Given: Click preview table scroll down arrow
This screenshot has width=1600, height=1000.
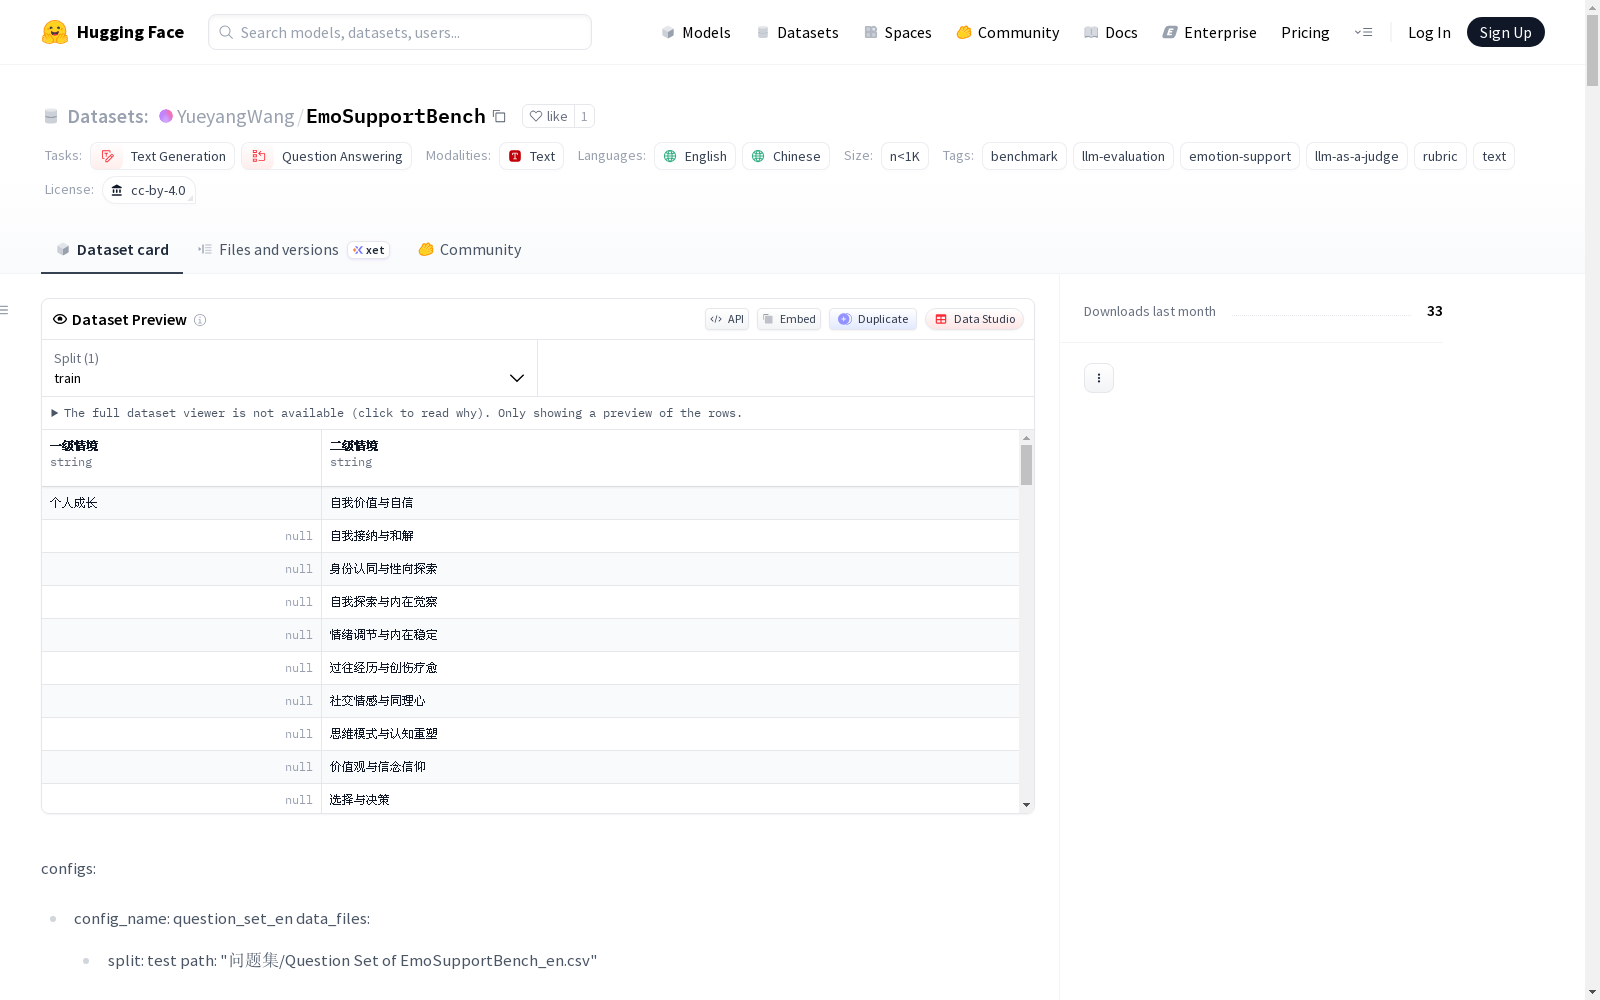Looking at the screenshot, I should 1026,805.
